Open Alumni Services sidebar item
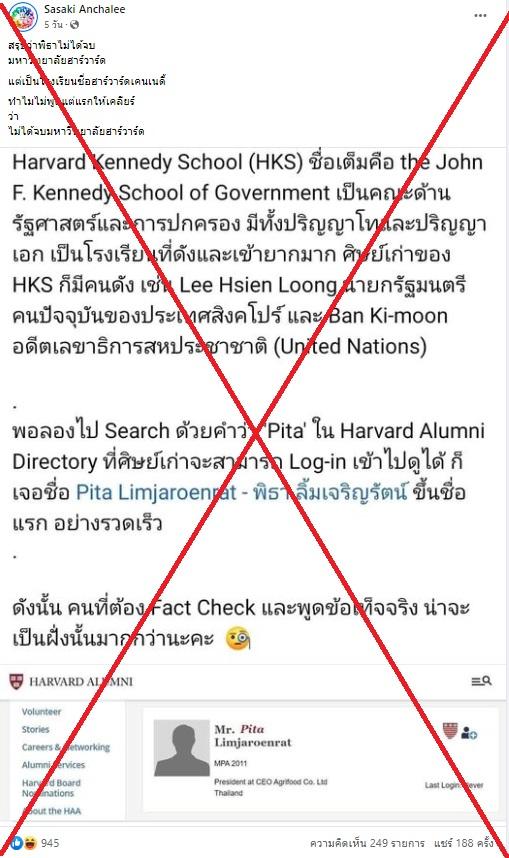The image size is (509, 858). (x=53, y=764)
